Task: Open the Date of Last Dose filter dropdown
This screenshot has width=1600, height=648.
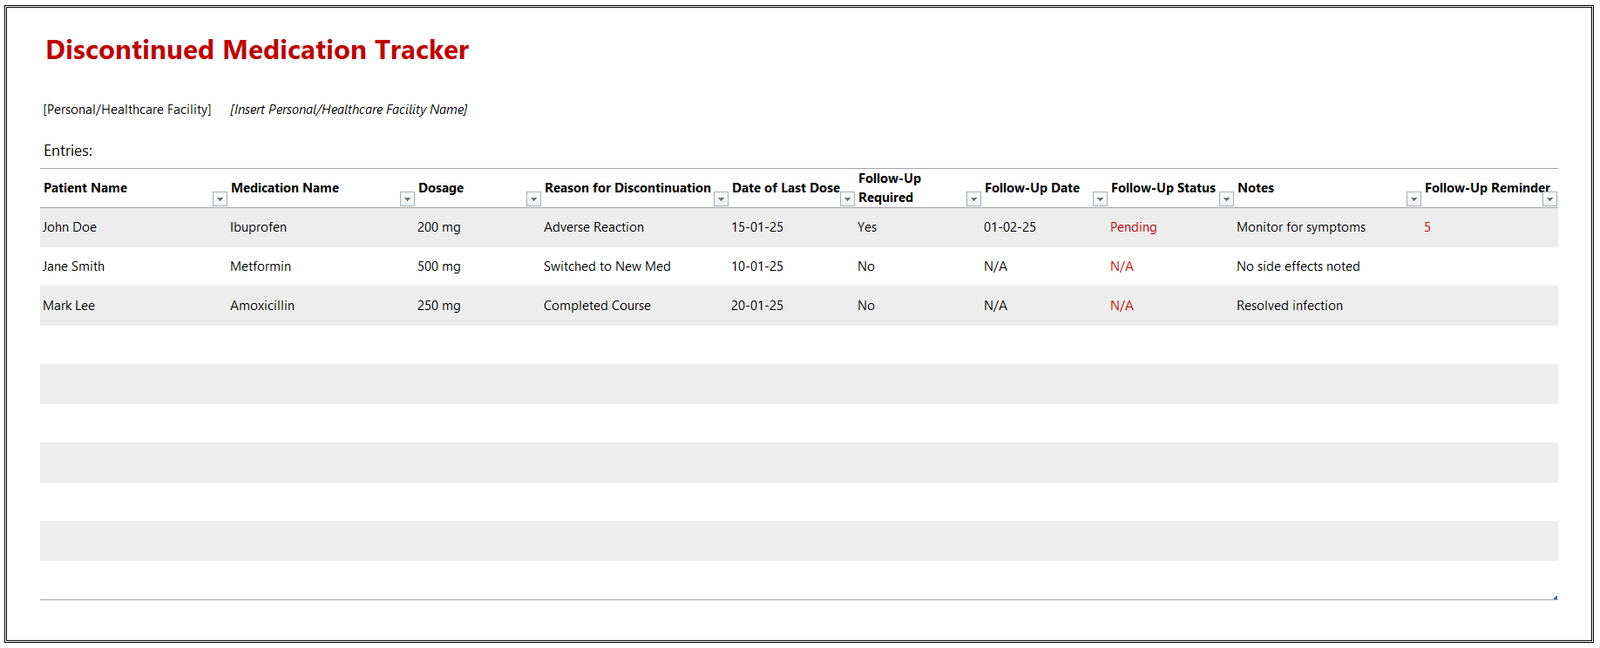Action: (847, 199)
